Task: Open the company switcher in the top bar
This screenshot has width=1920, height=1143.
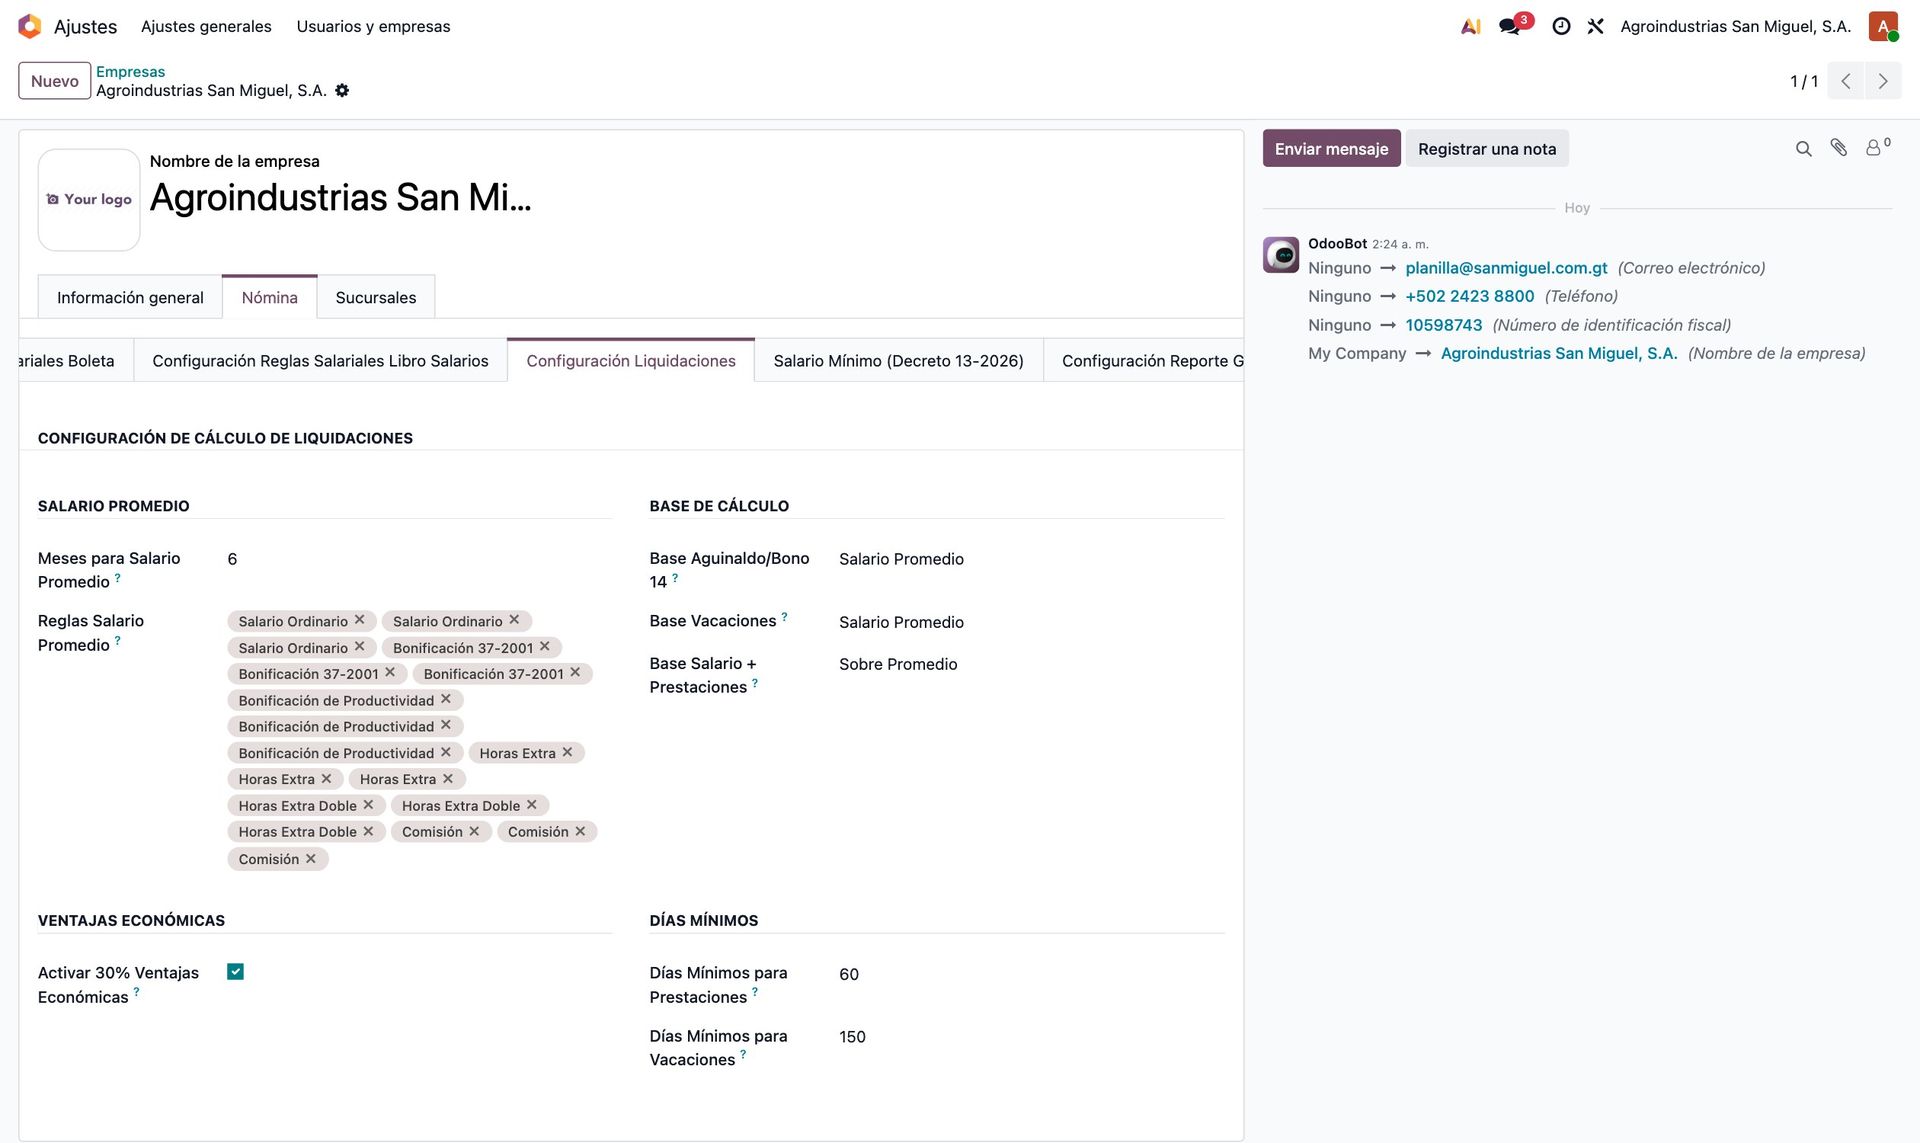Action: point(1735,26)
